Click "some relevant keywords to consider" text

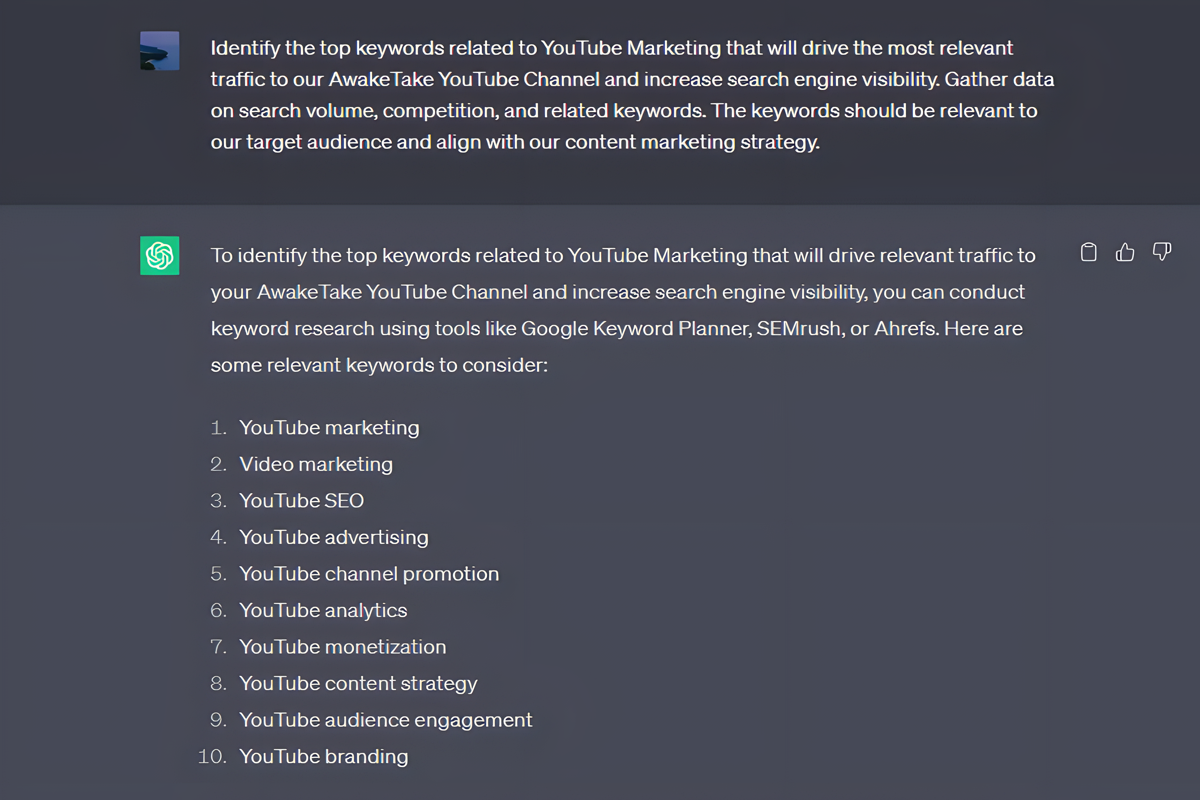[378, 365]
